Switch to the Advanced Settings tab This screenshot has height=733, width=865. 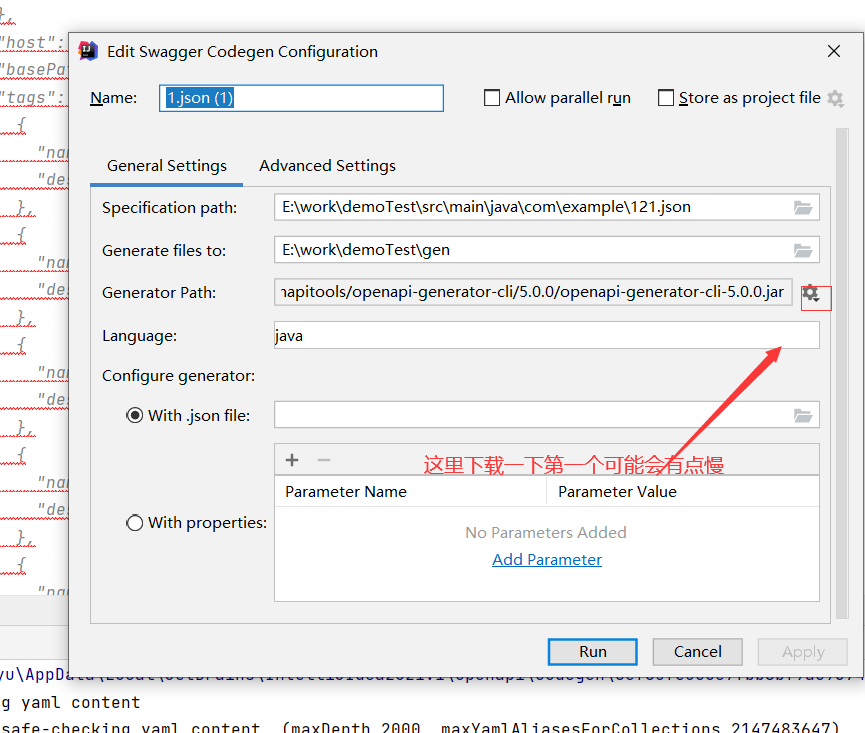click(x=327, y=165)
